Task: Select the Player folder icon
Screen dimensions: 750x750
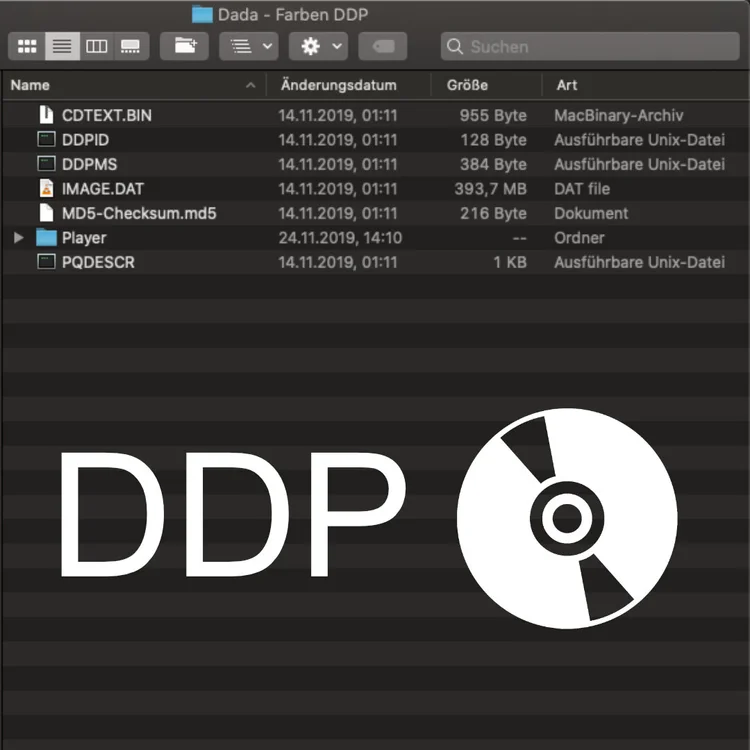Action: (x=46, y=237)
